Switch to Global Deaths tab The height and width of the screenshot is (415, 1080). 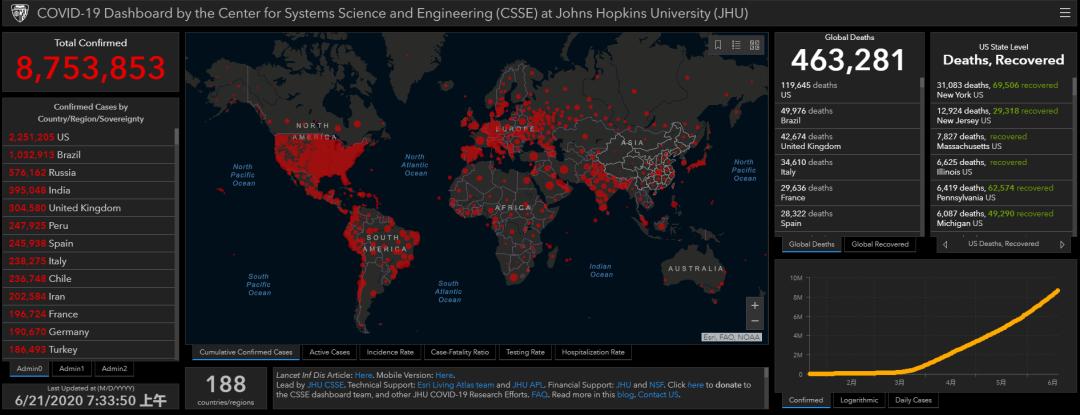811,244
